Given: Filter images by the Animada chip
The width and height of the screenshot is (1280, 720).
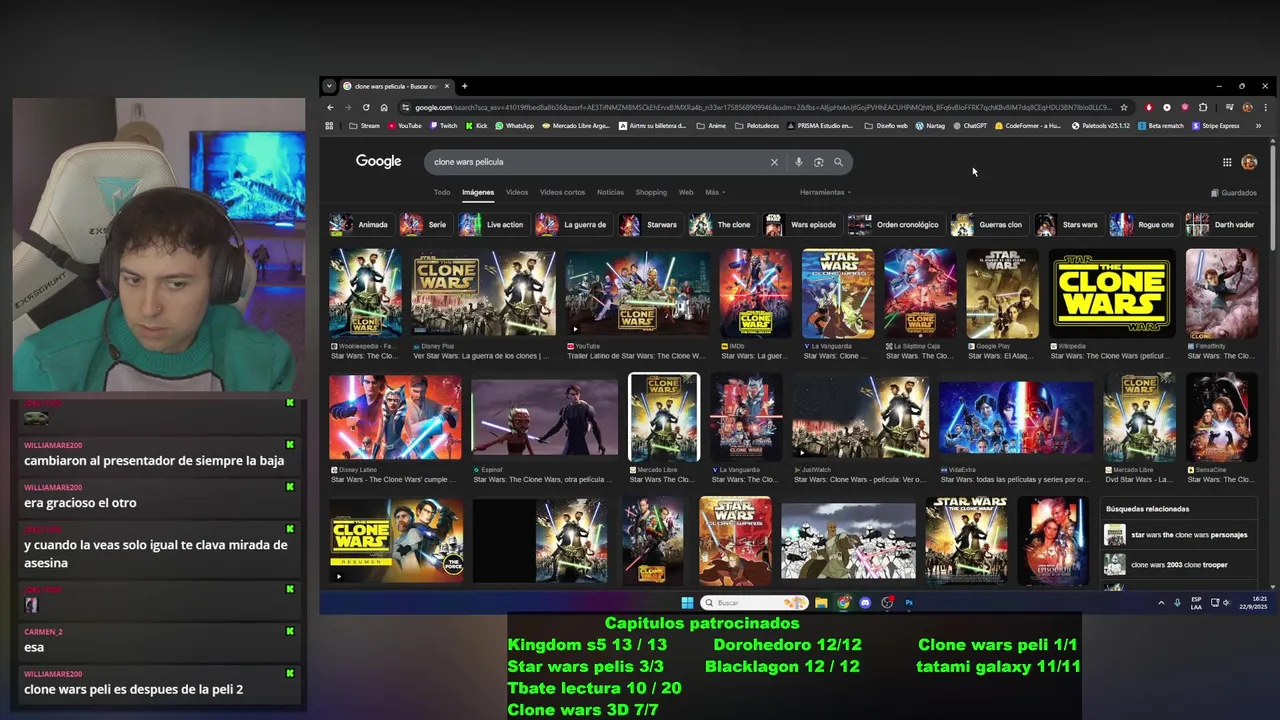Looking at the screenshot, I should tap(360, 225).
